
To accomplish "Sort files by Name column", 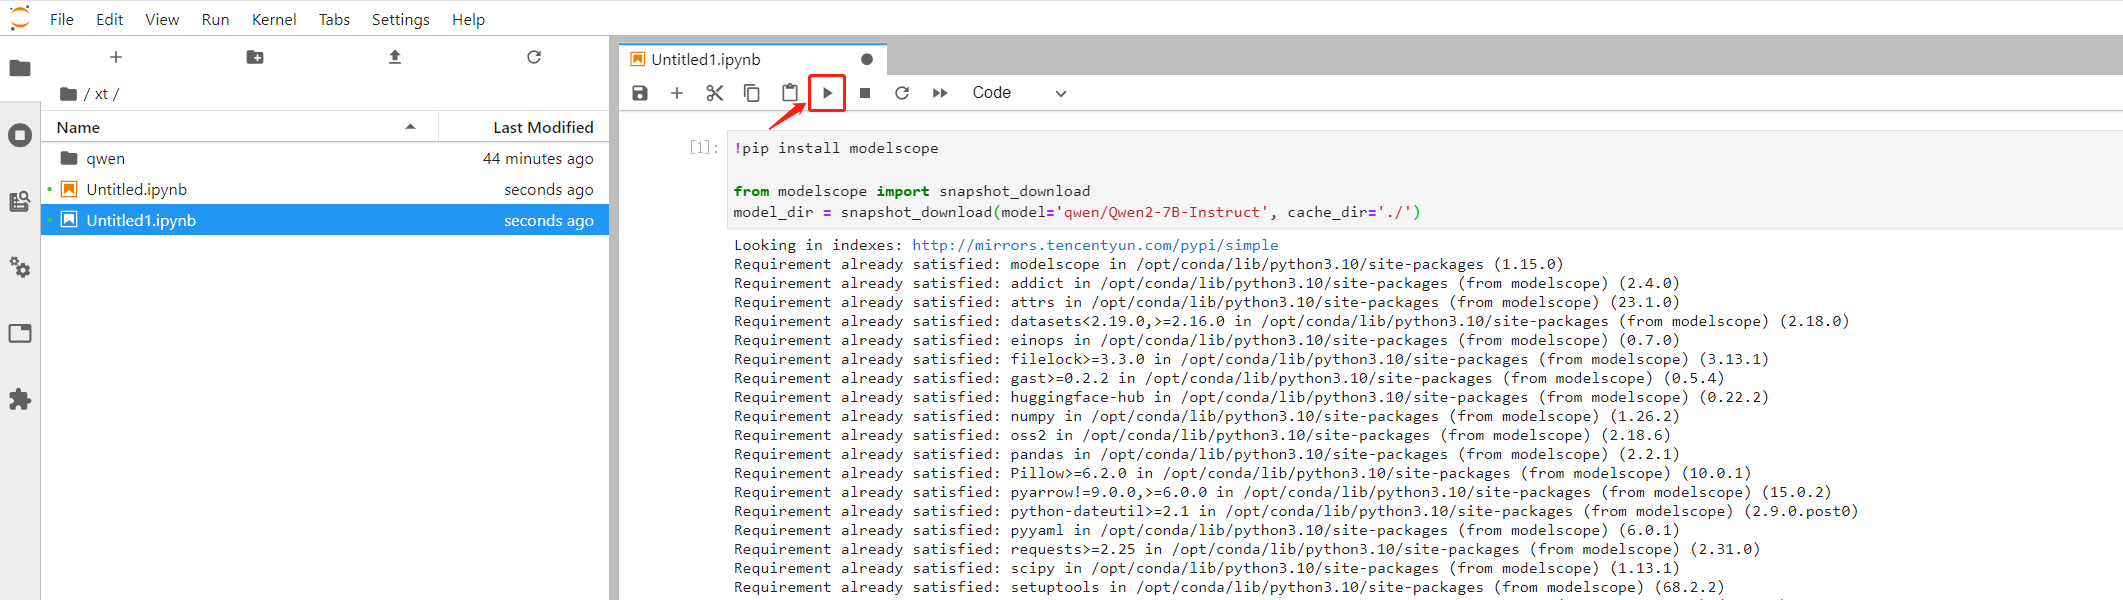I will tap(240, 127).
